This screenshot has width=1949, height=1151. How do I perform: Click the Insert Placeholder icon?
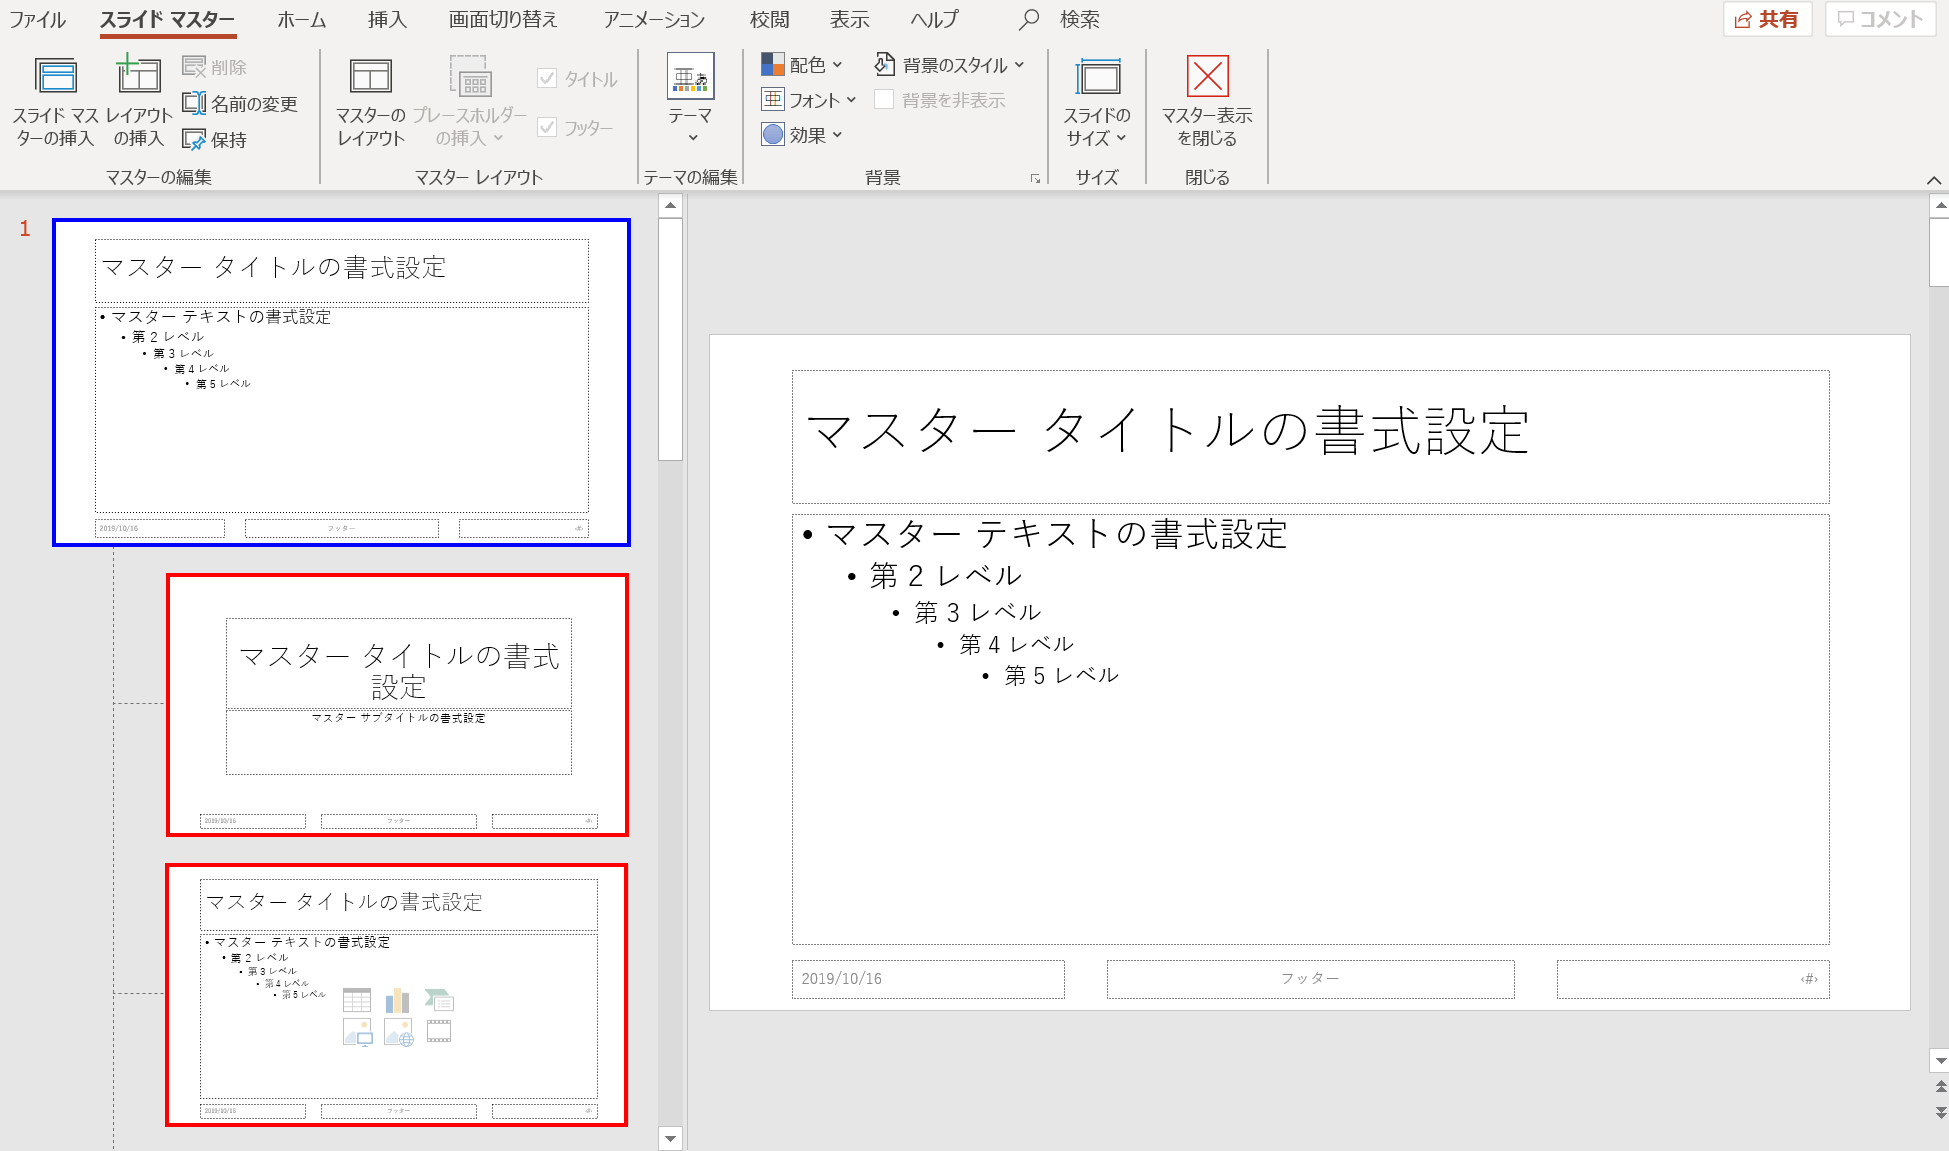[469, 77]
